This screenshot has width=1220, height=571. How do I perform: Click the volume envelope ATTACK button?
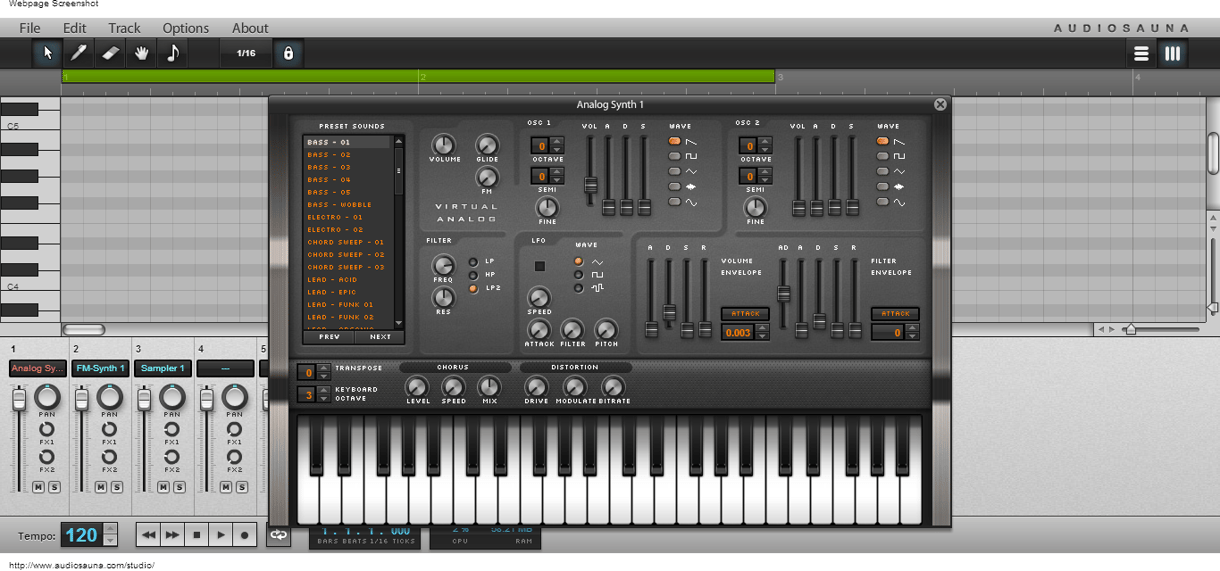(745, 313)
